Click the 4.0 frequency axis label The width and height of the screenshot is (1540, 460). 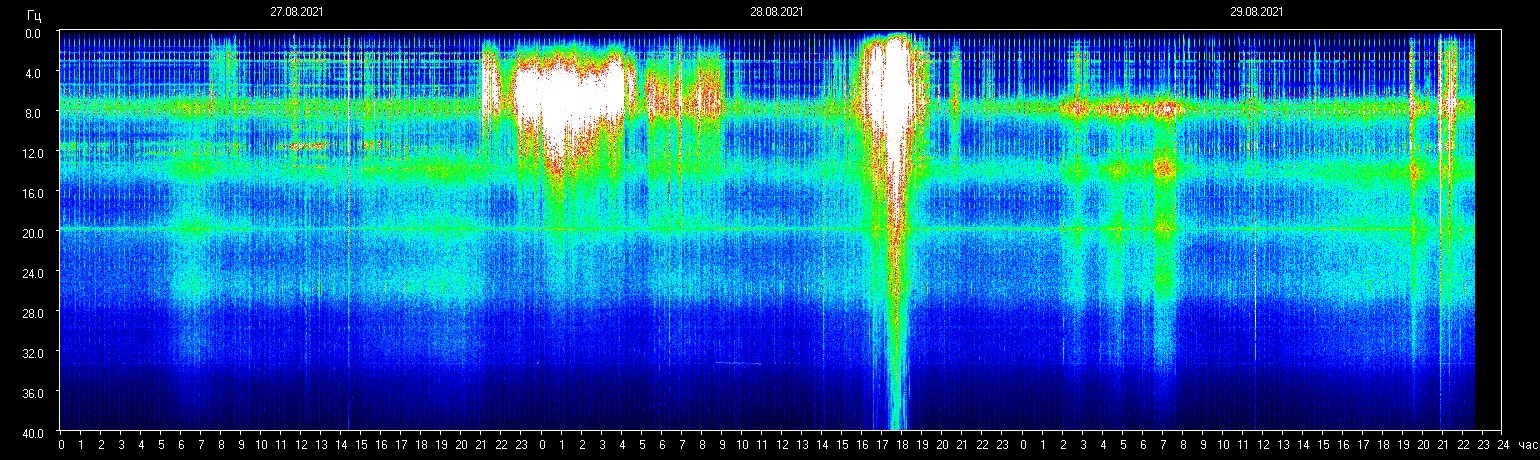click(34, 73)
